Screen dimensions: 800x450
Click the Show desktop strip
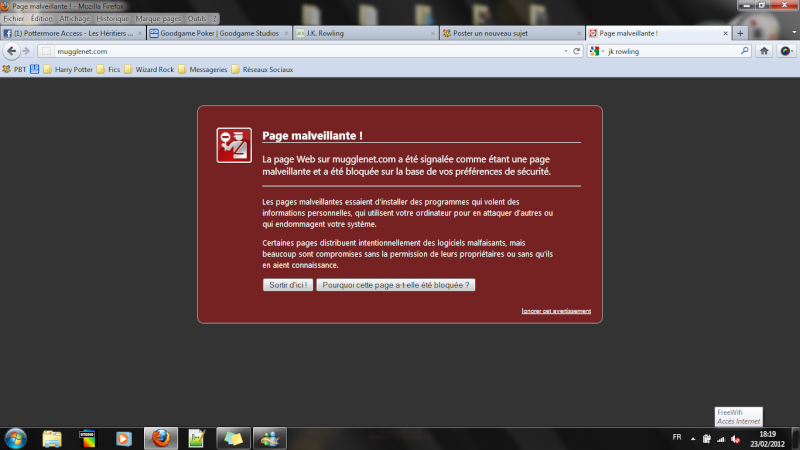(x=796, y=439)
